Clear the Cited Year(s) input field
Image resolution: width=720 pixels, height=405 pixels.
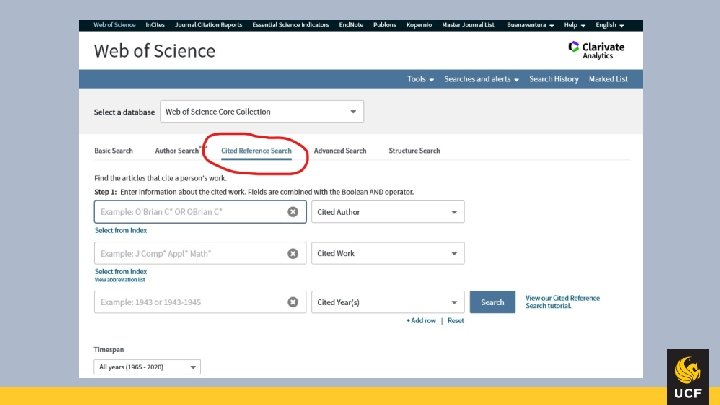292,302
